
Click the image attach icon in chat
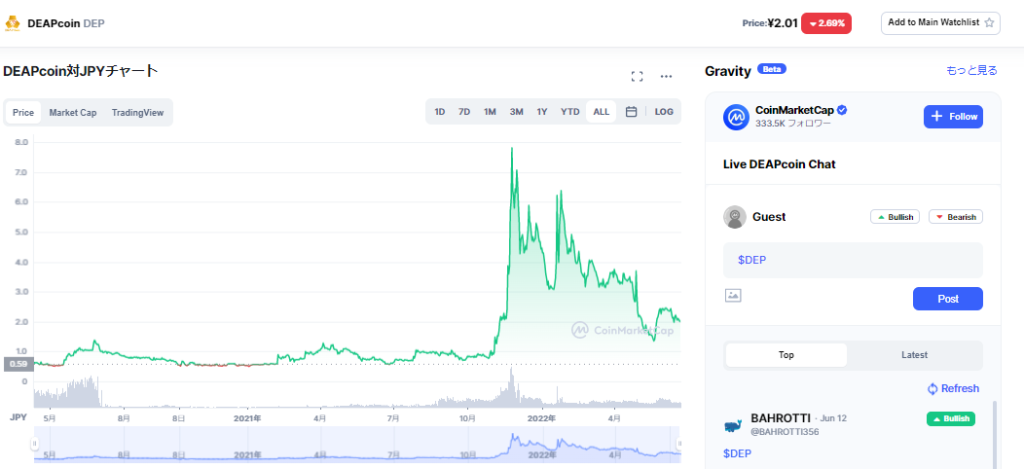[733, 295]
